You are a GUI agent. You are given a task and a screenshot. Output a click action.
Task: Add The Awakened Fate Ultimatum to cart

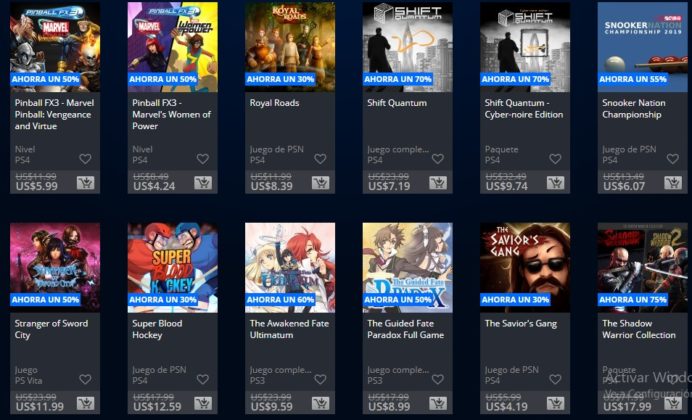pos(320,403)
